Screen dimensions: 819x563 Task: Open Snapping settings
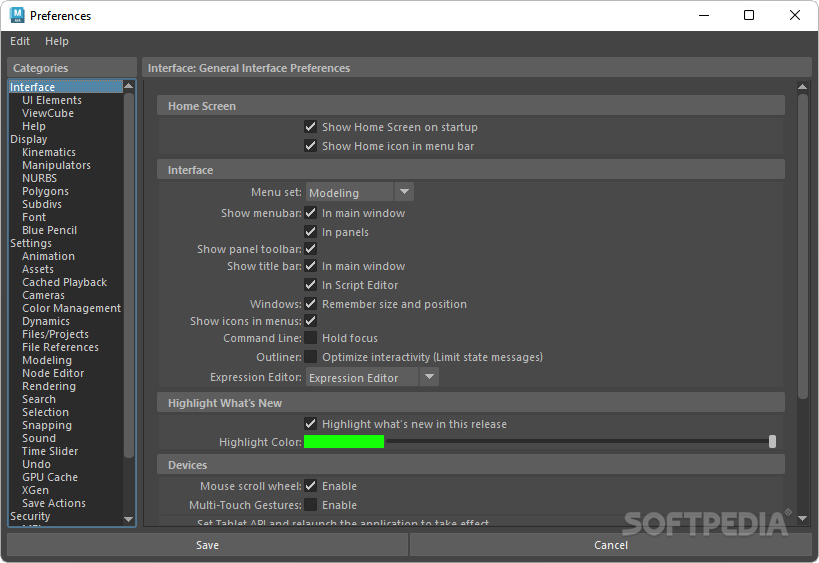pyautogui.click(x=47, y=425)
